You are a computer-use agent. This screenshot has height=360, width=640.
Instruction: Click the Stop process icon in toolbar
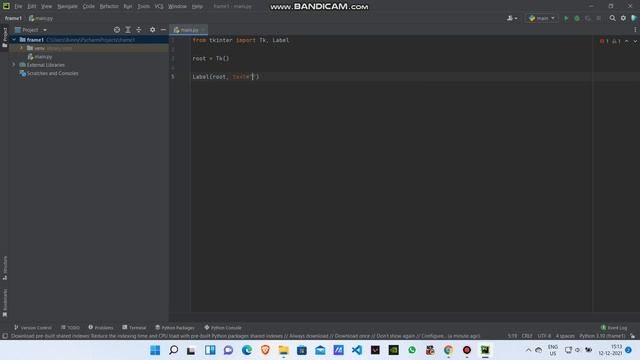click(x=598, y=18)
